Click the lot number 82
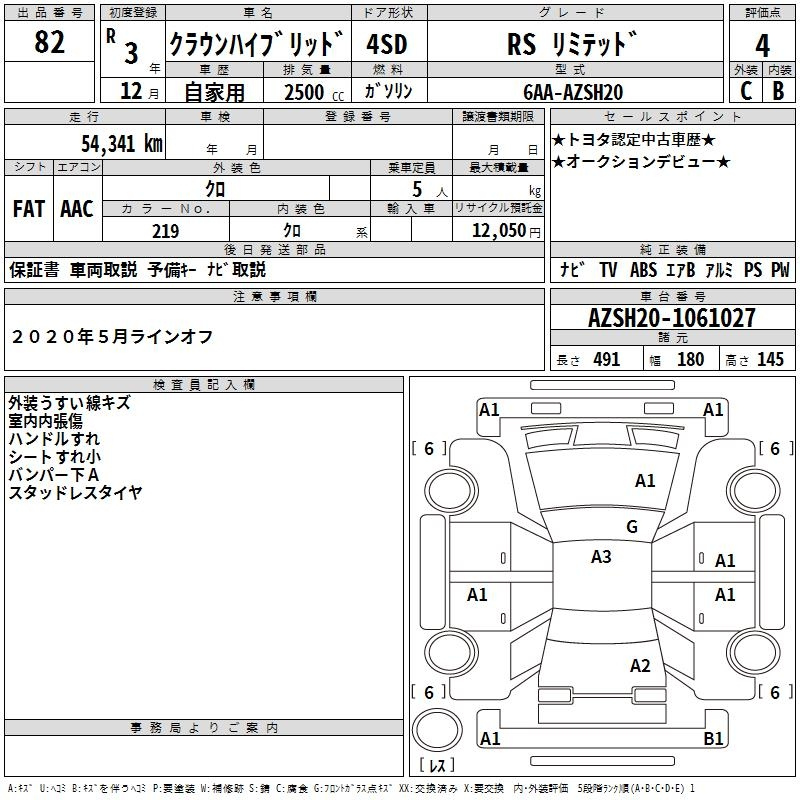This screenshot has width=800, height=800. pyautogui.click(x=50, y=43)
